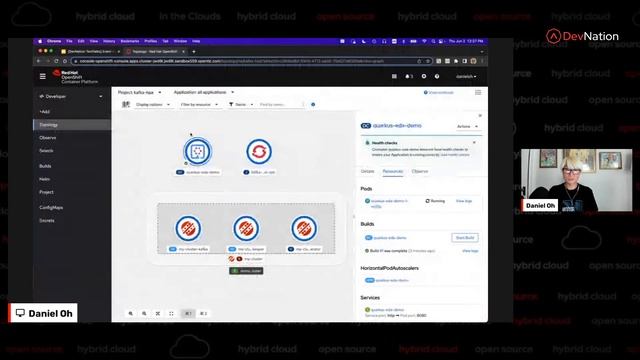Open the Project kafka-app dropdown
640x360 pixels.
coord(139,93)
